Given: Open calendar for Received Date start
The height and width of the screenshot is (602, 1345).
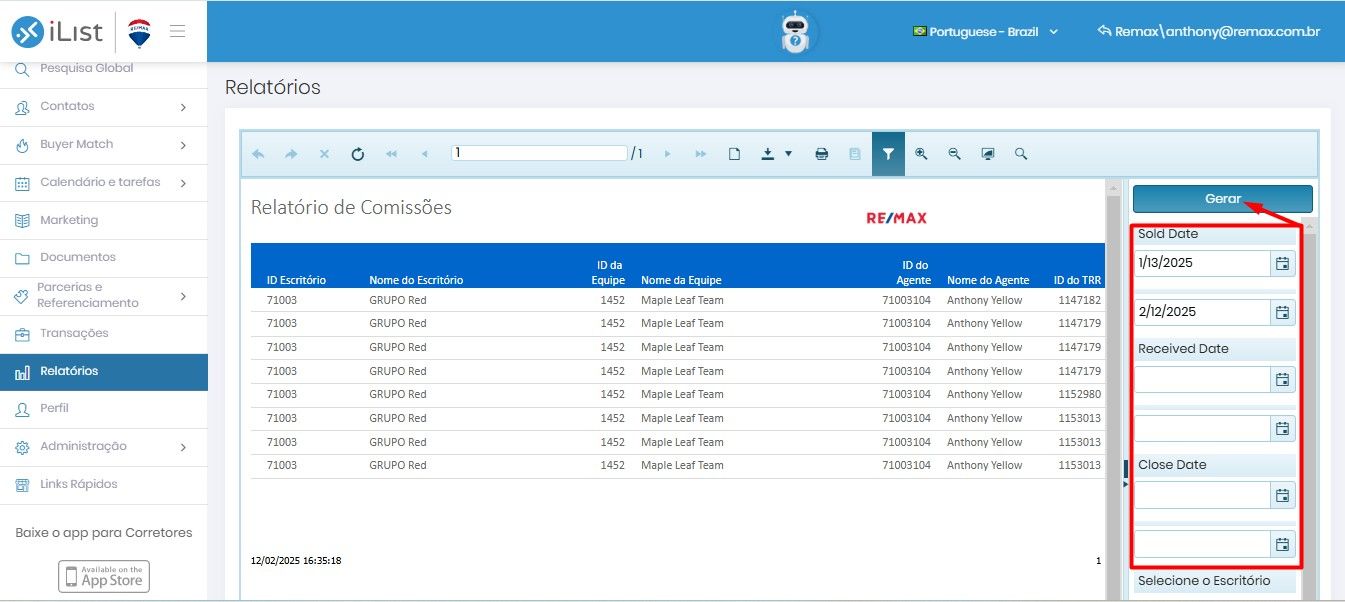Looking at the screenshot, I should pos(1282,379).
